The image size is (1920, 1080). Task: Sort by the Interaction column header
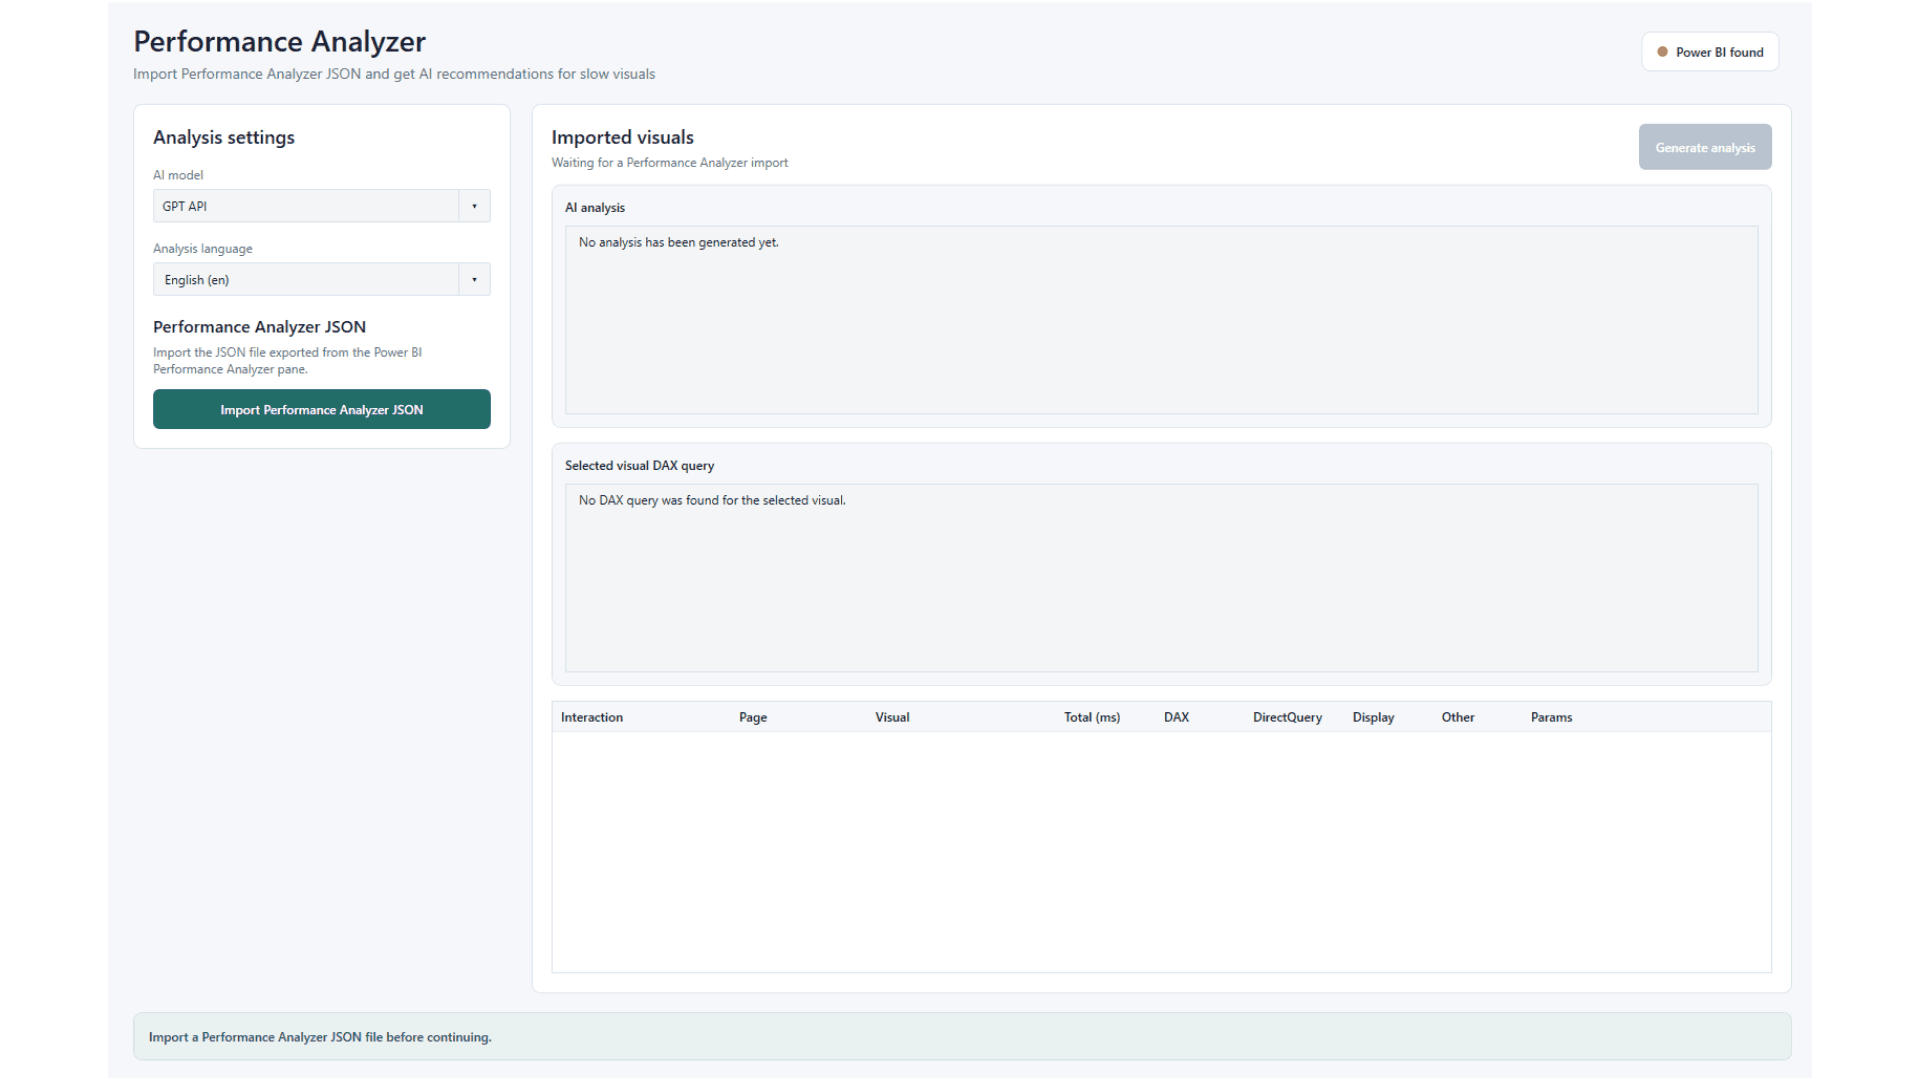(592, 717)
